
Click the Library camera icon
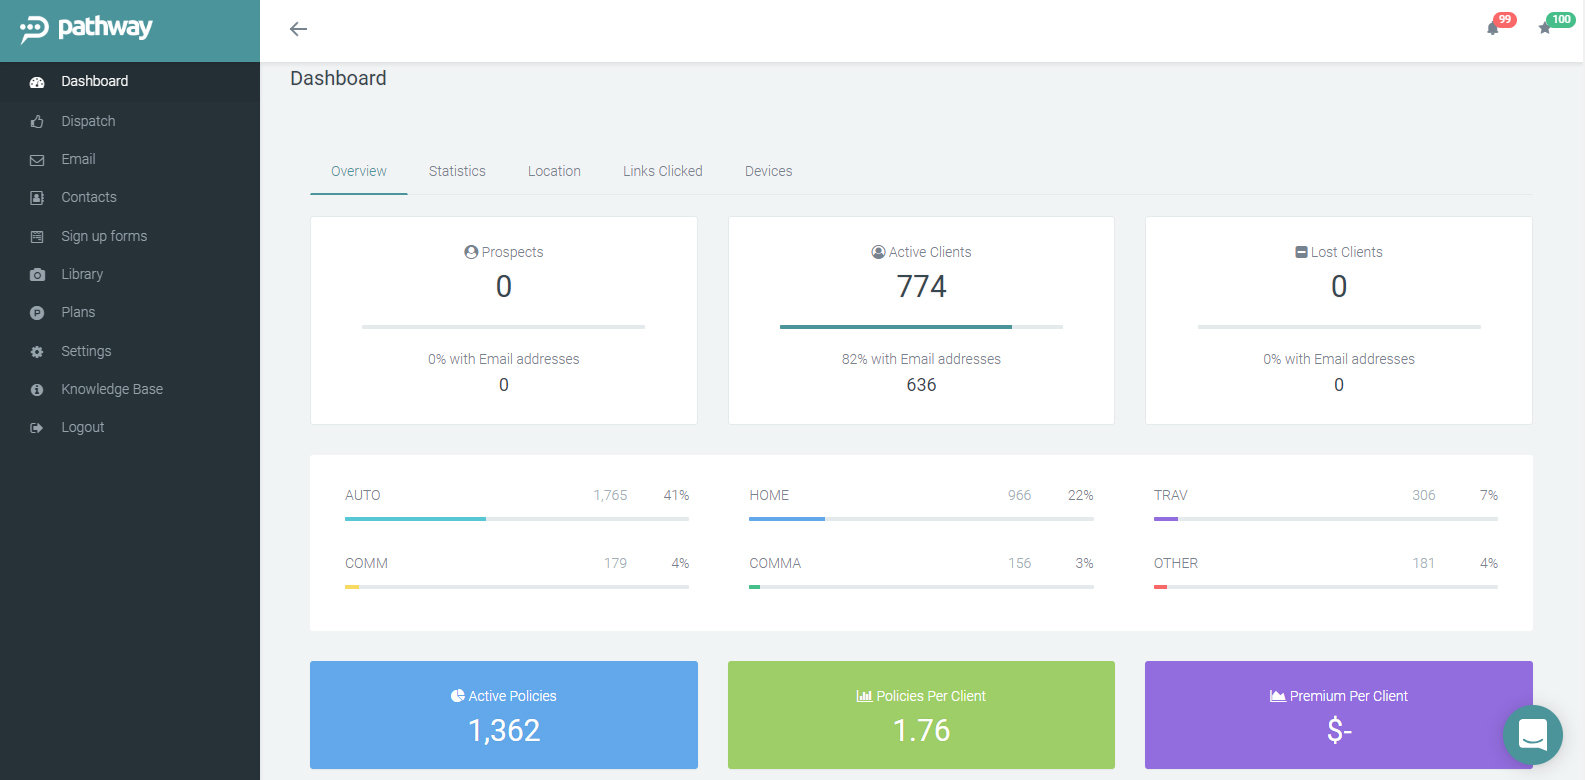[37, 275]
